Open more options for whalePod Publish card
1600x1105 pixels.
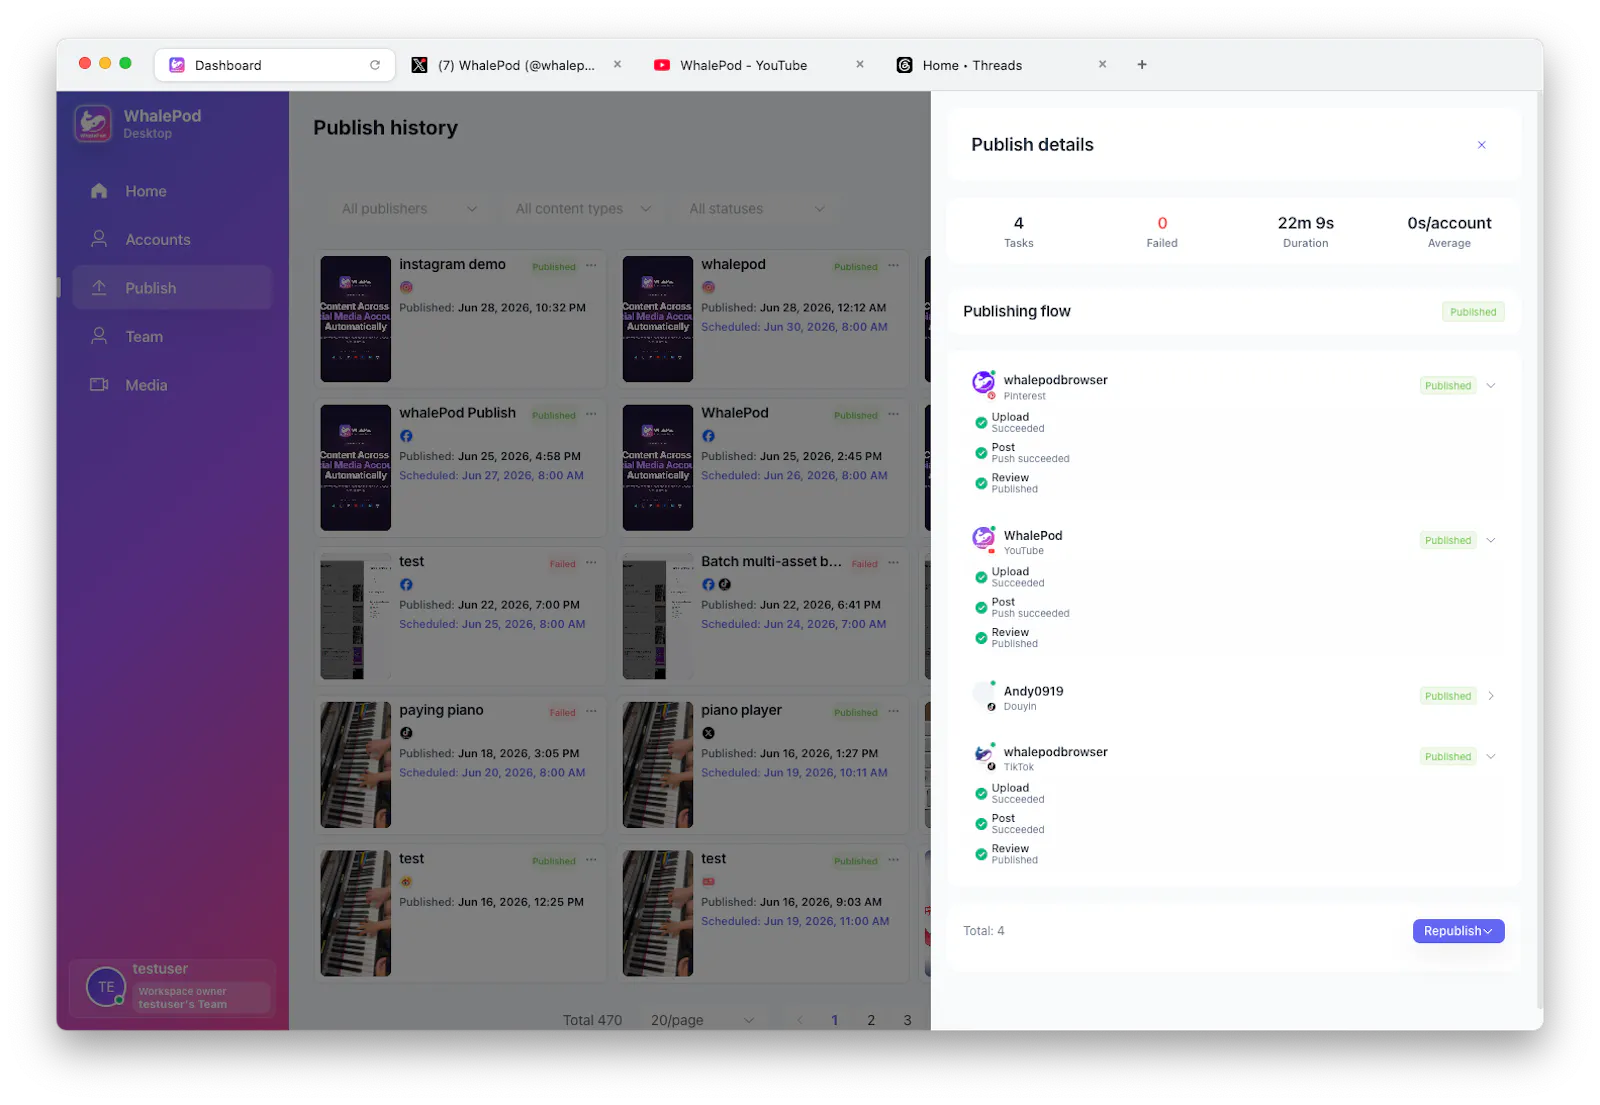(x=591, y=414)
